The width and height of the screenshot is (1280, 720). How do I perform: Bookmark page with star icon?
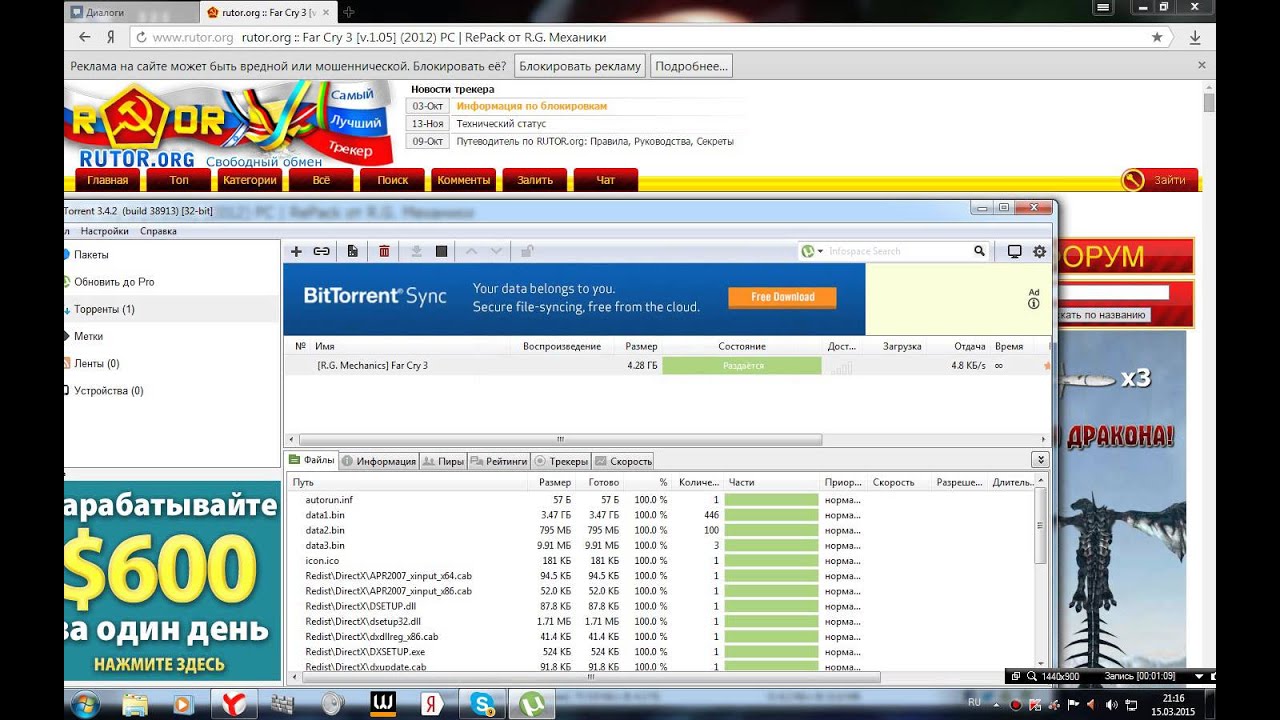point(1157,37)
